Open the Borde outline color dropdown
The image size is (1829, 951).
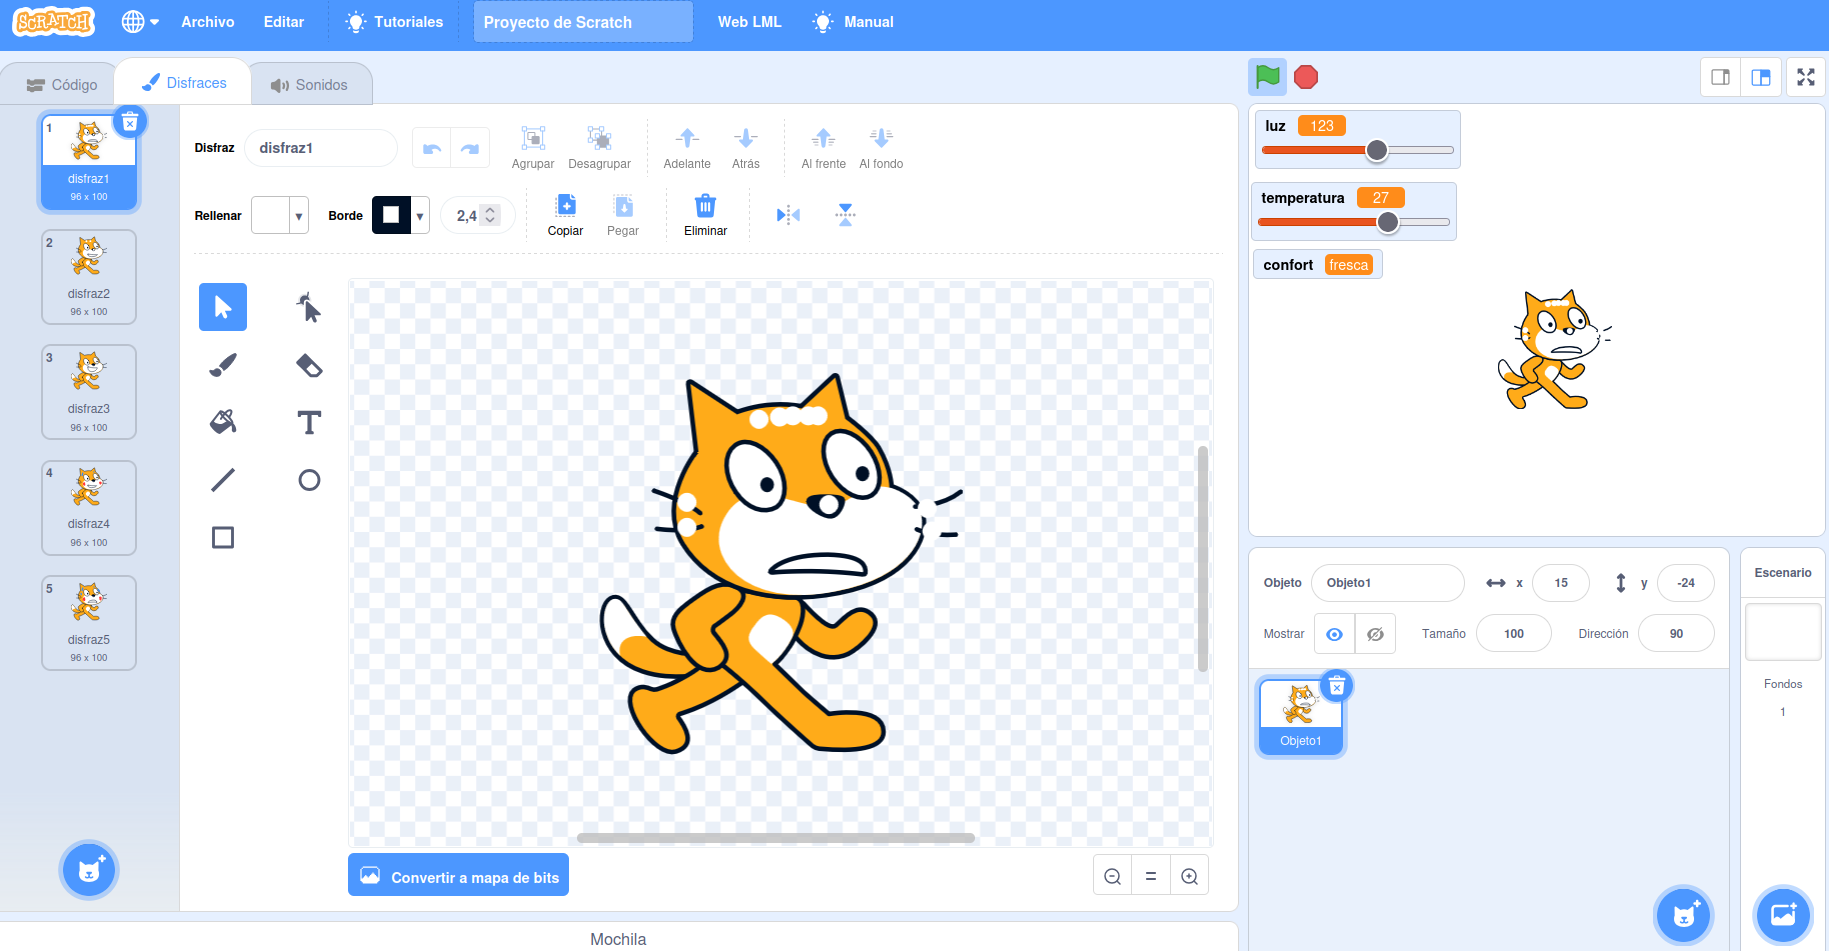[x=400, y=215]
